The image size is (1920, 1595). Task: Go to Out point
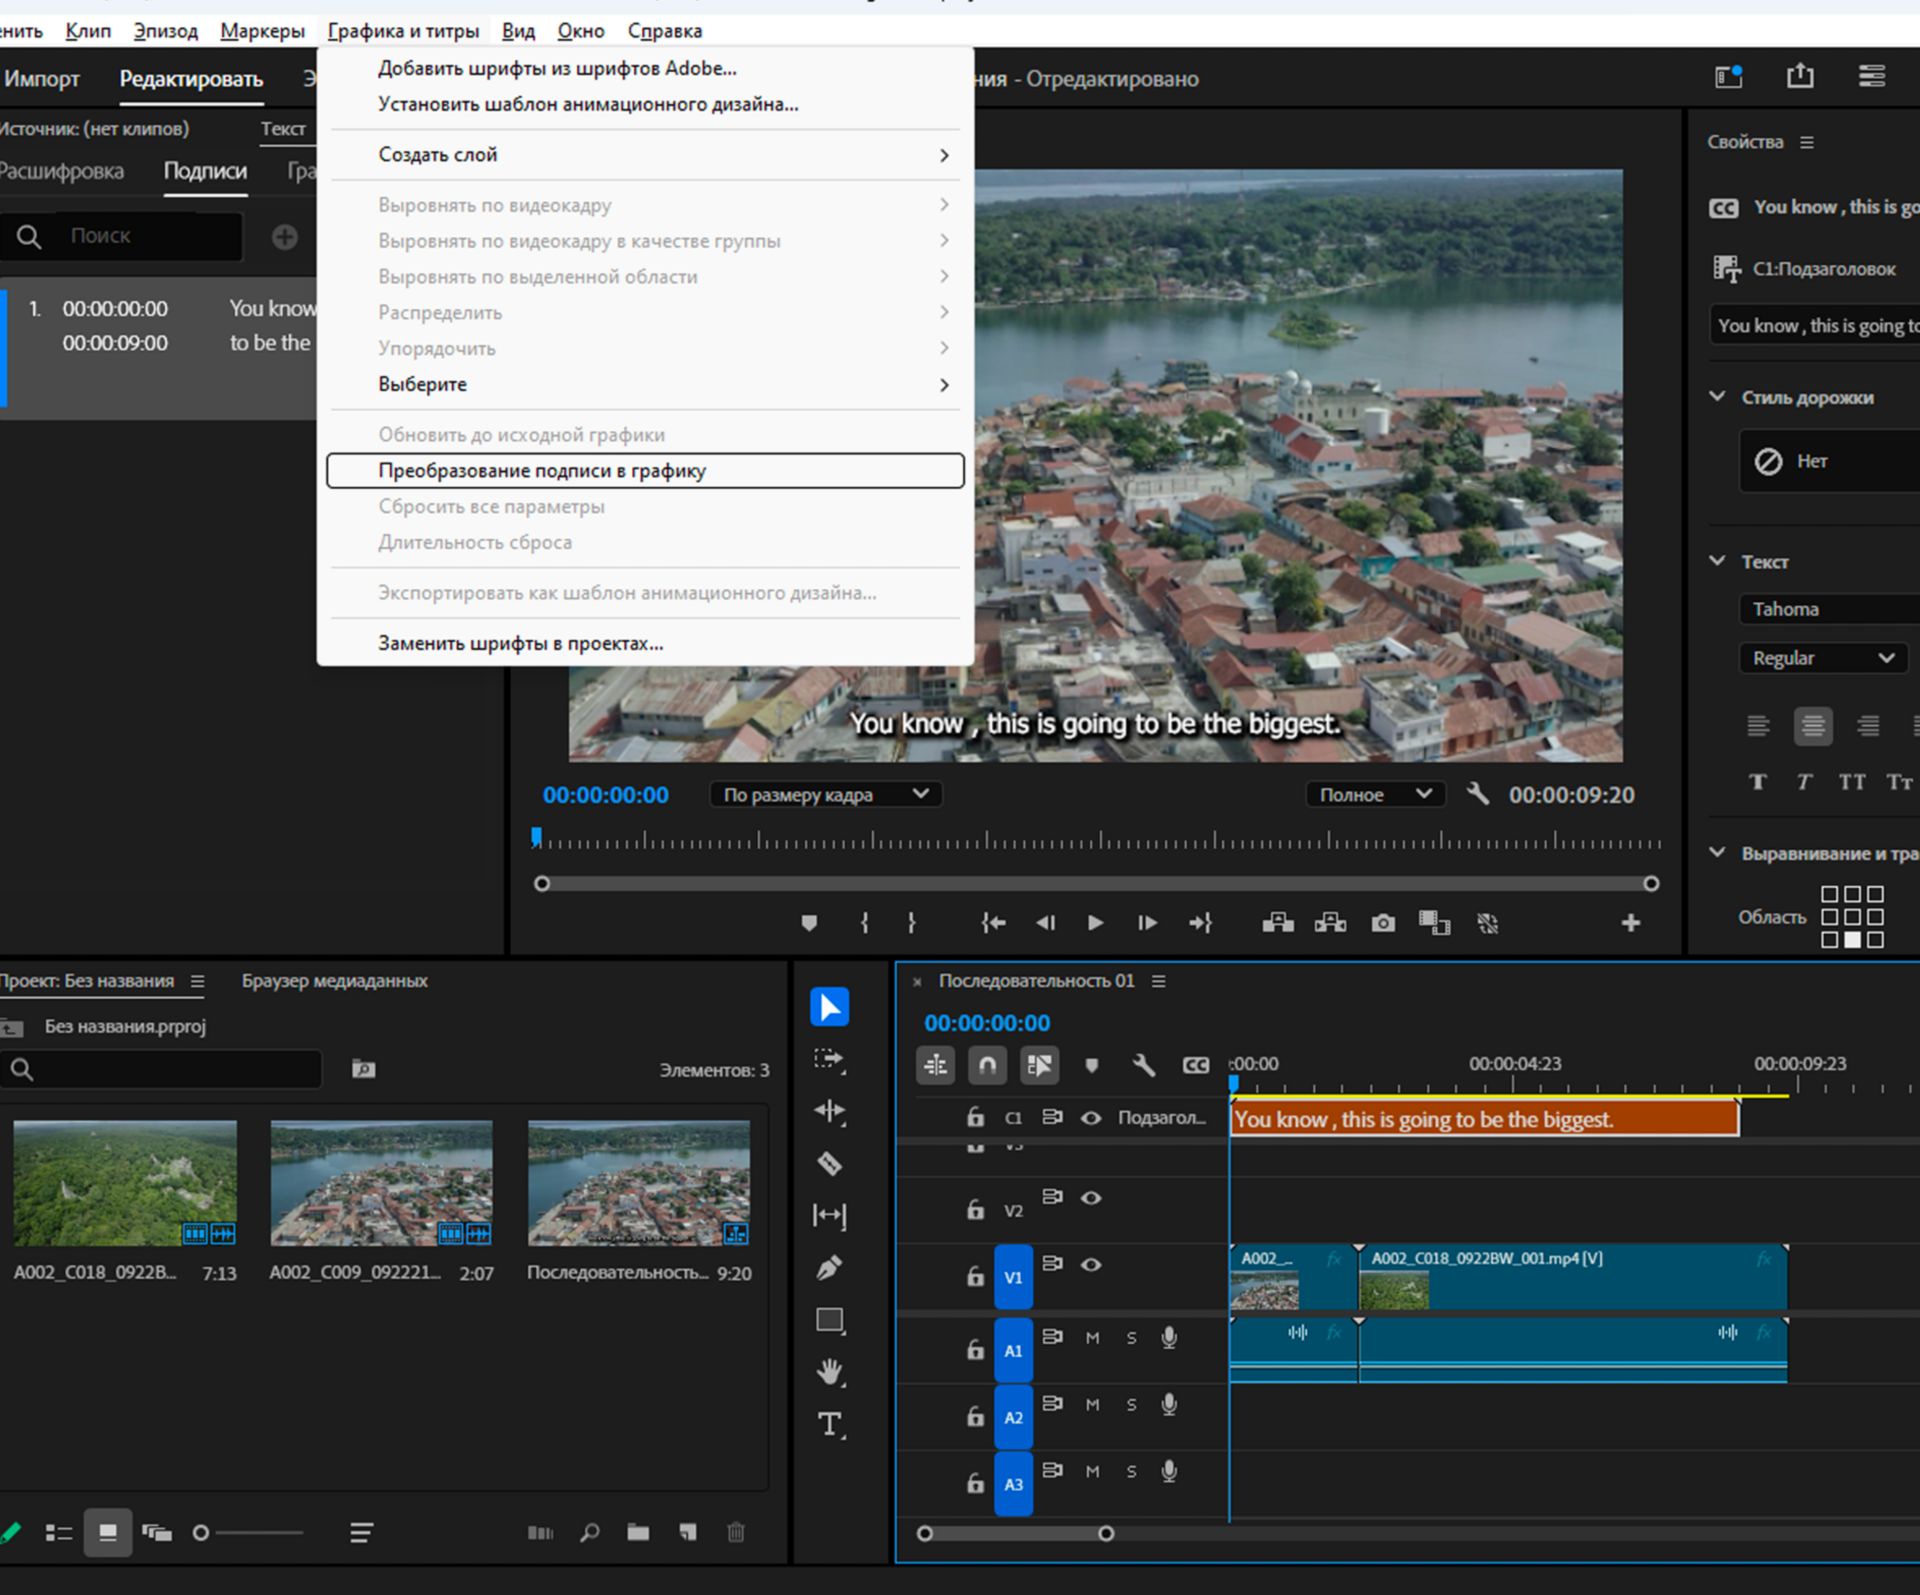coord(1200,923)
